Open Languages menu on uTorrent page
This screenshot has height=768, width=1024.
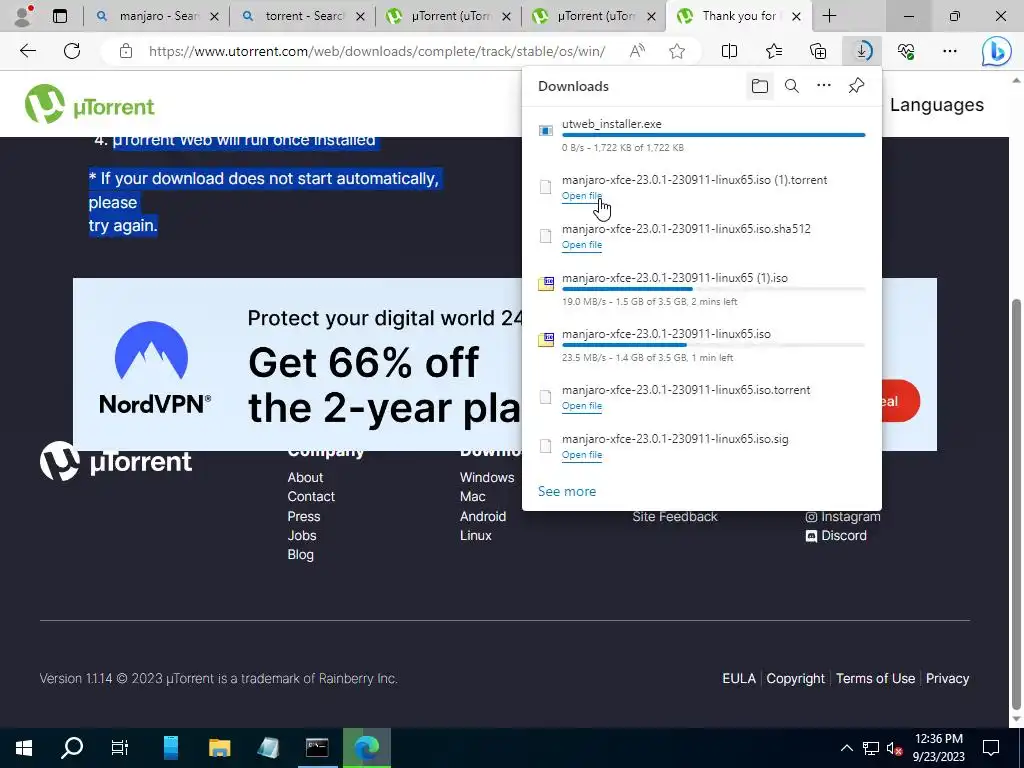click(x=936, y=104)
